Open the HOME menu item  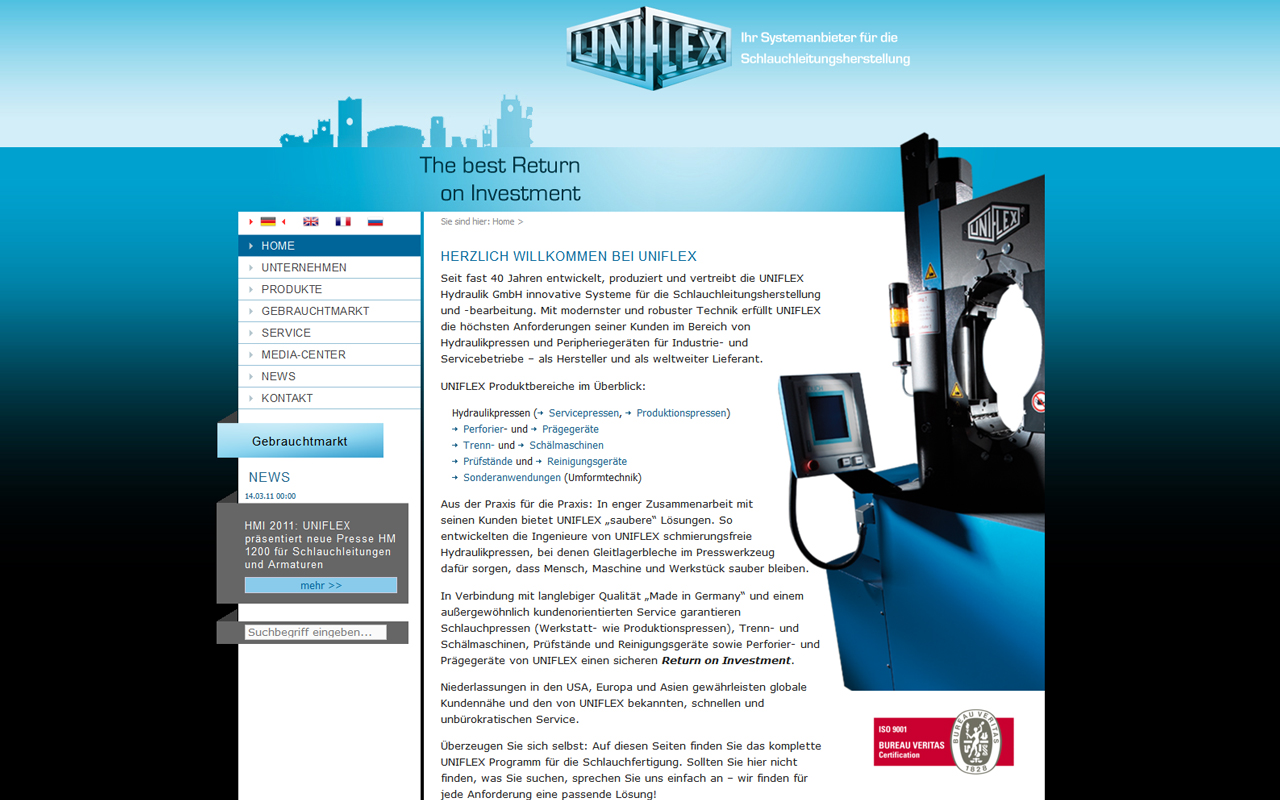point(329,246)
